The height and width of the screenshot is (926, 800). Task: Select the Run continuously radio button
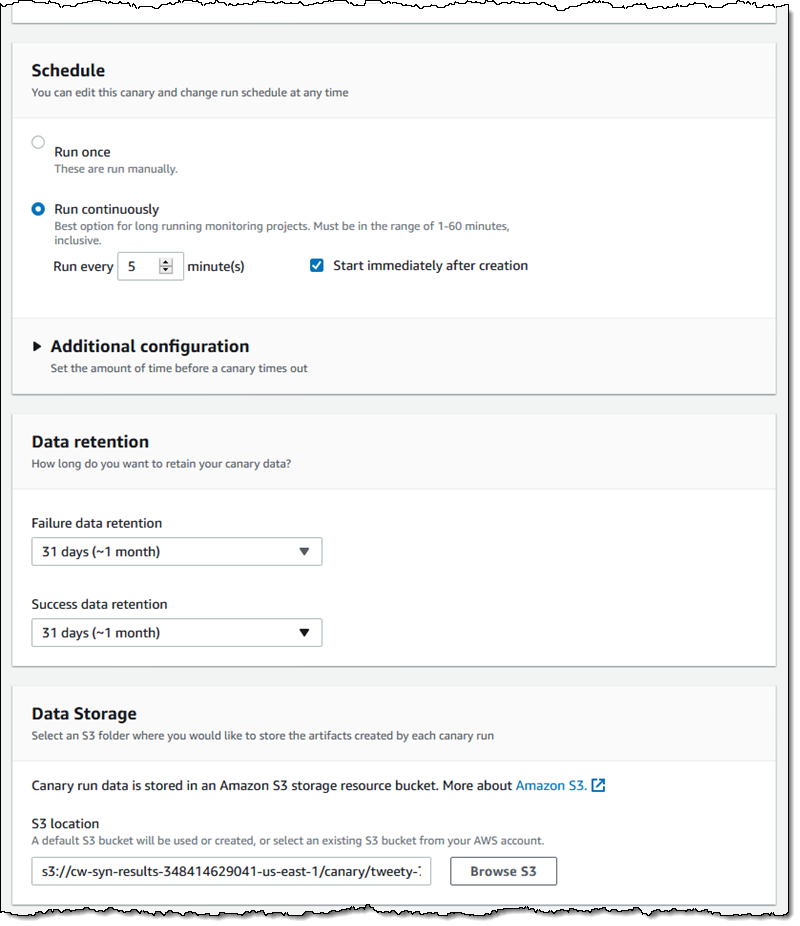coord(38,209)
